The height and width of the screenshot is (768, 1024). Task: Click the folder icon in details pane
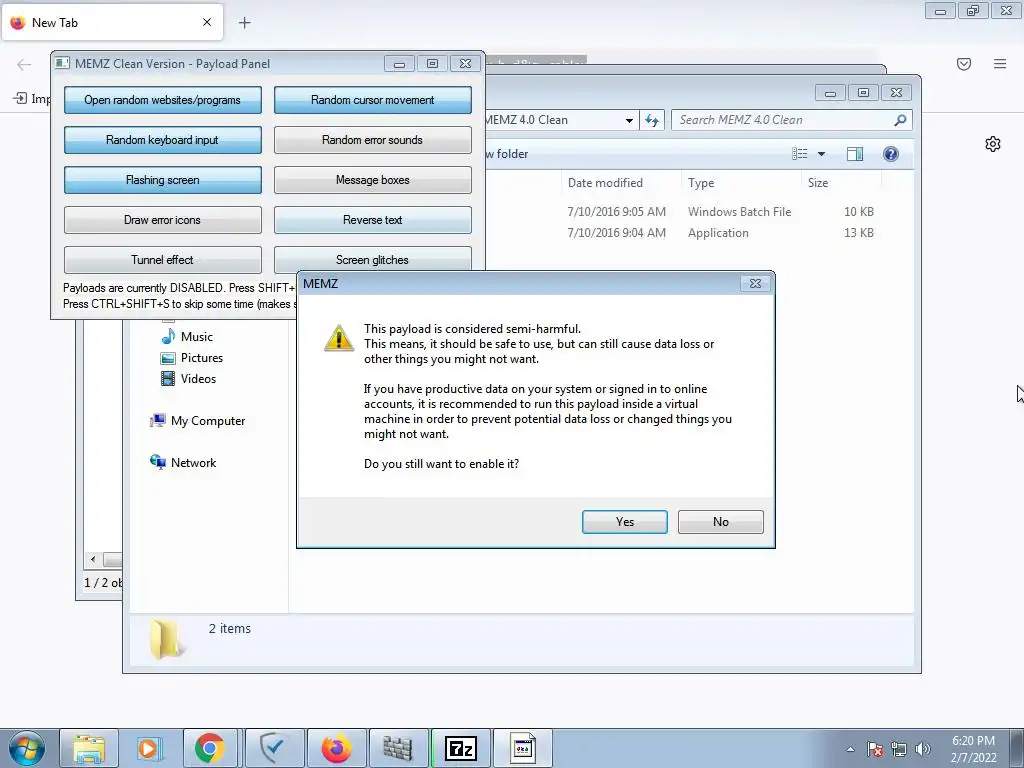tap(166, 639)
